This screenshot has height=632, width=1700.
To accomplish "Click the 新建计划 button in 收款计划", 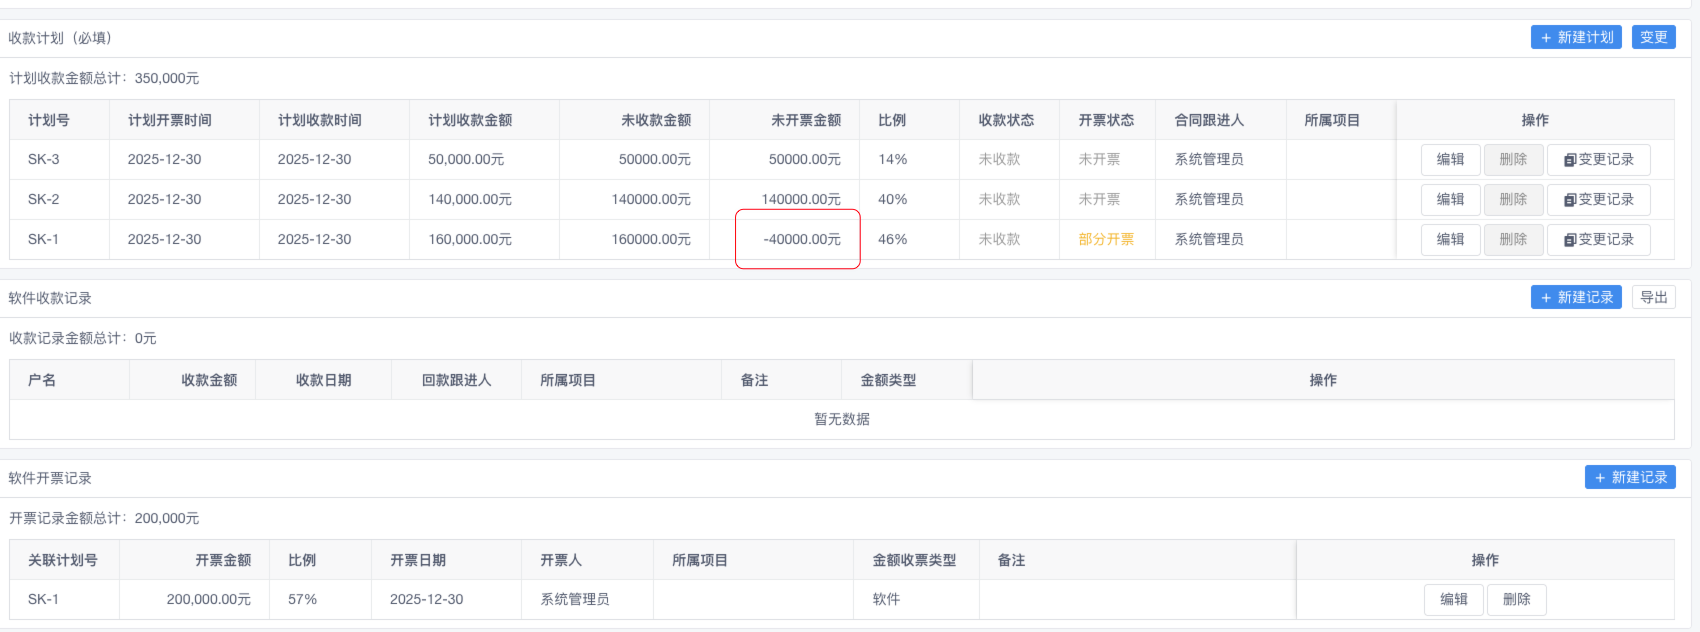I will click(1575, 37).
